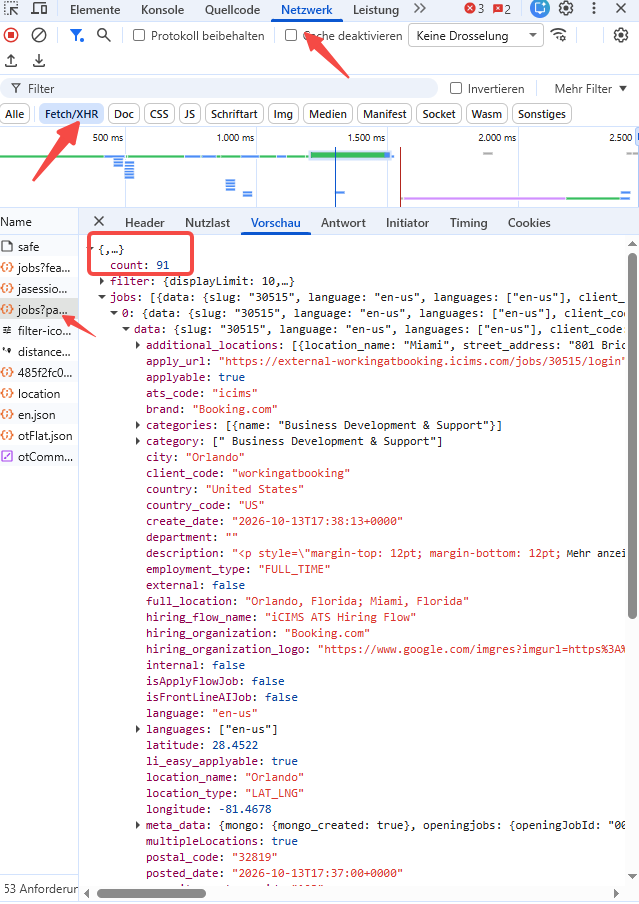639x904 pixels.
Task: Select the JS filter type
Action: coord(190,114)
